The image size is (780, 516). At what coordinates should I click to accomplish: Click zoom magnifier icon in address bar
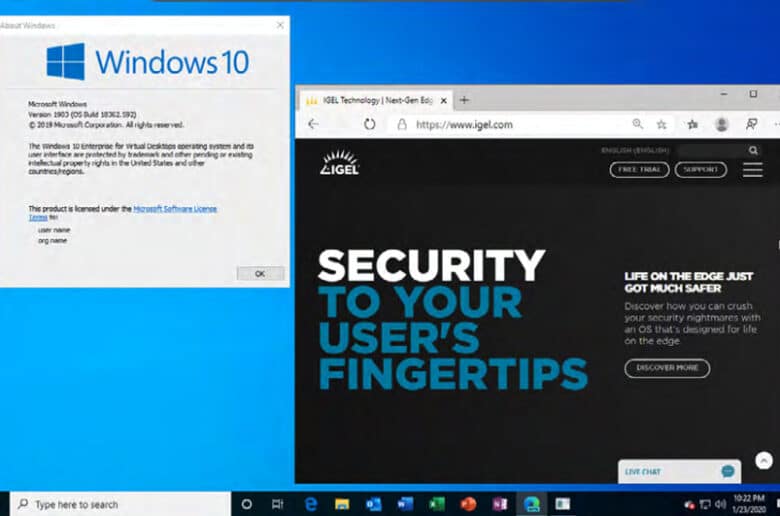click(x=637, y=124)
